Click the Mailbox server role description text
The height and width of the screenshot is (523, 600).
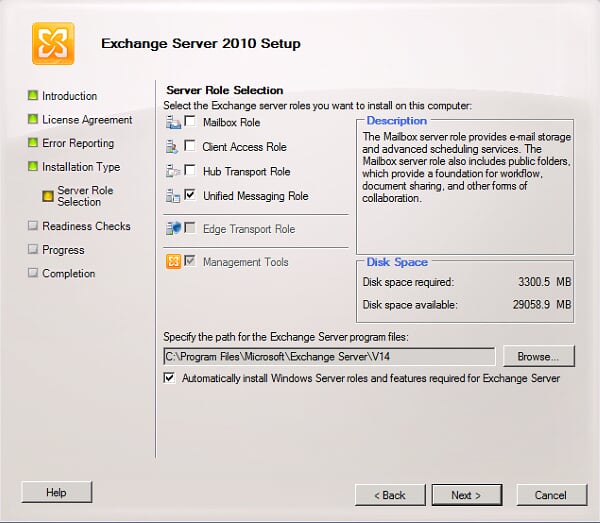click(x=466, y=168)
